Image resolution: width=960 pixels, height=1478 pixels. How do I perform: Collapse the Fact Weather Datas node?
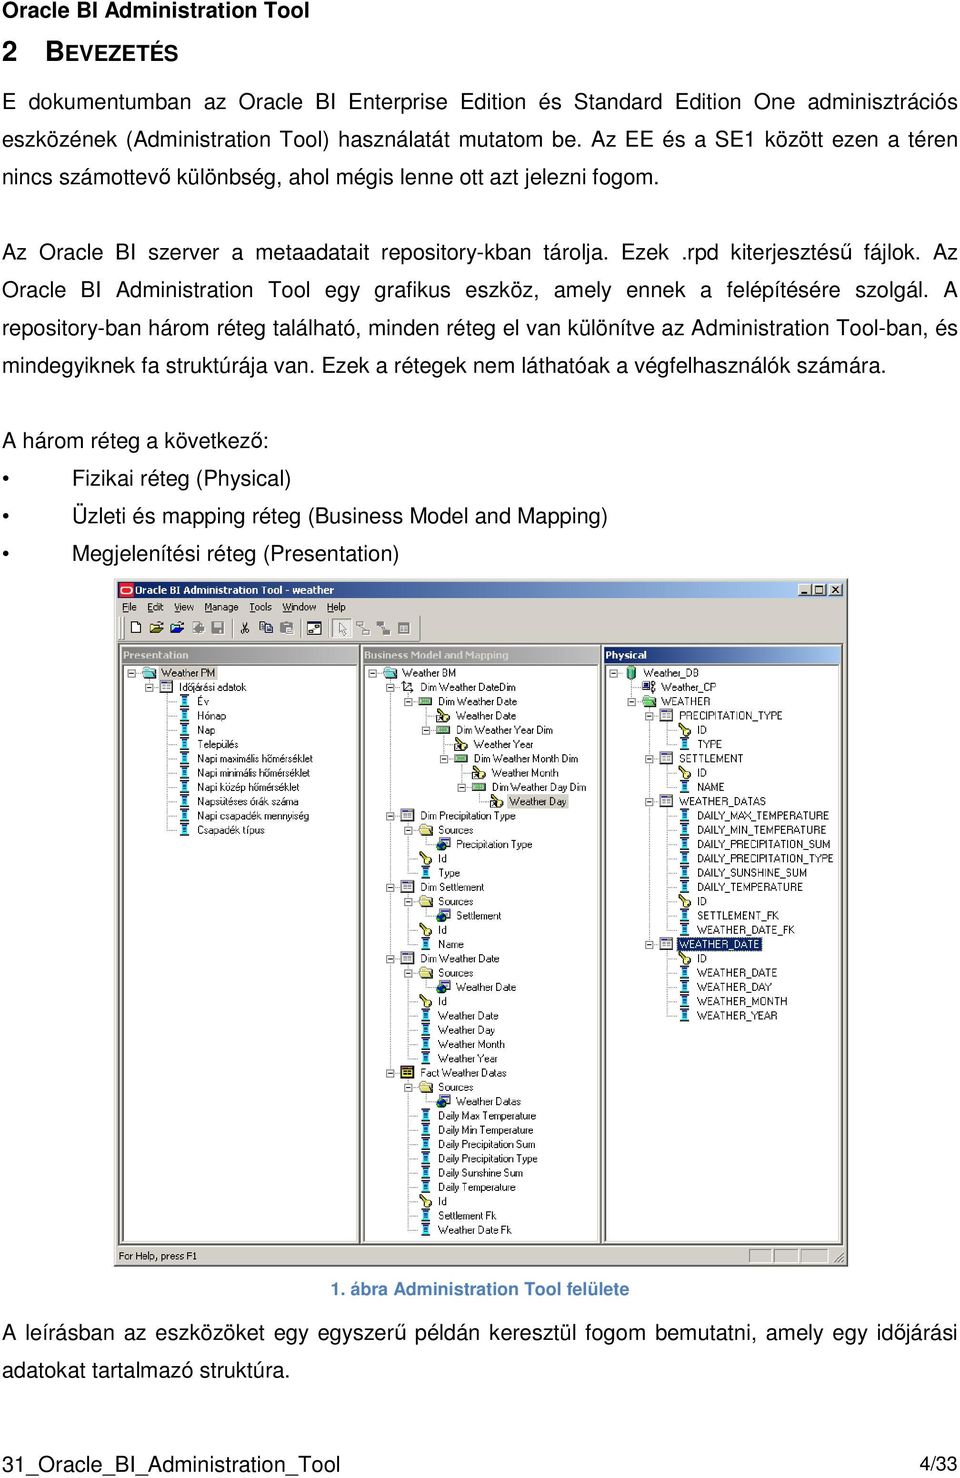click(390, 1072)
